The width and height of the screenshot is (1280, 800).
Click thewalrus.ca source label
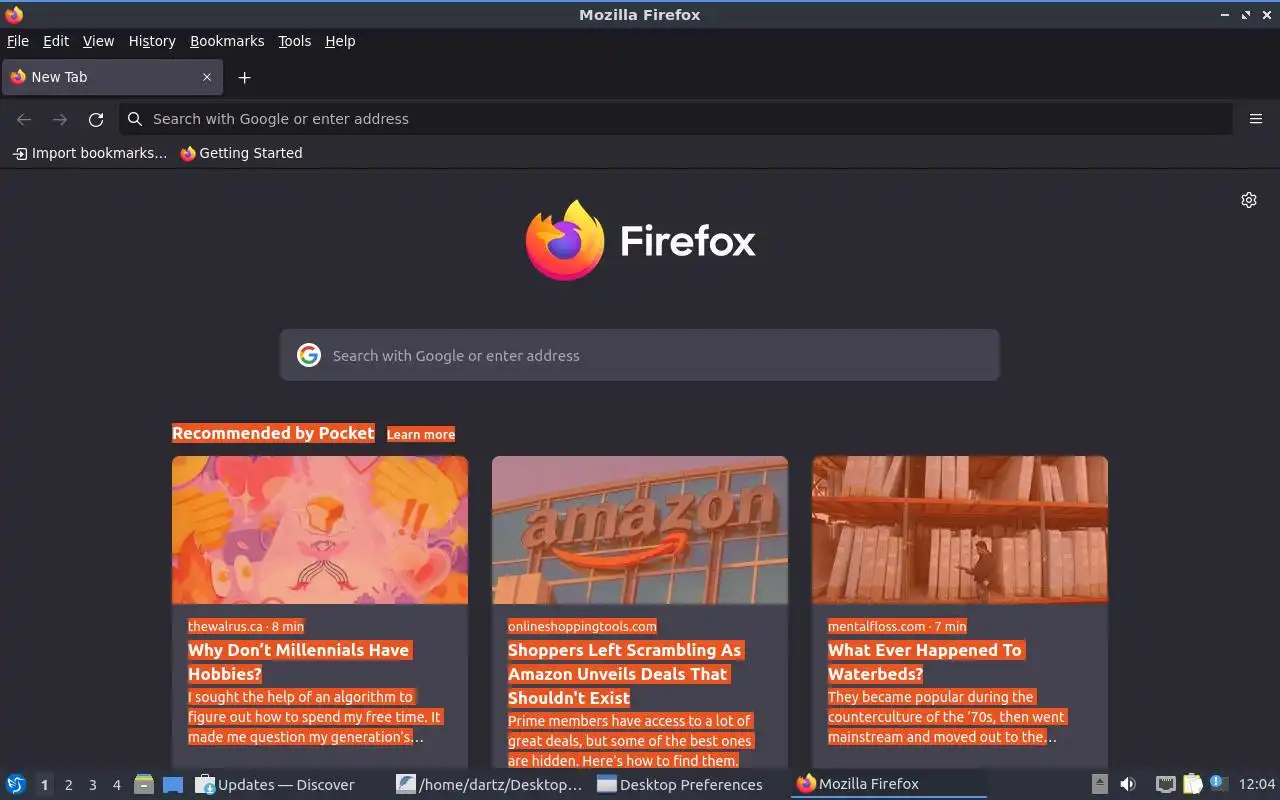pyautogui.click(x=246, y=626)
